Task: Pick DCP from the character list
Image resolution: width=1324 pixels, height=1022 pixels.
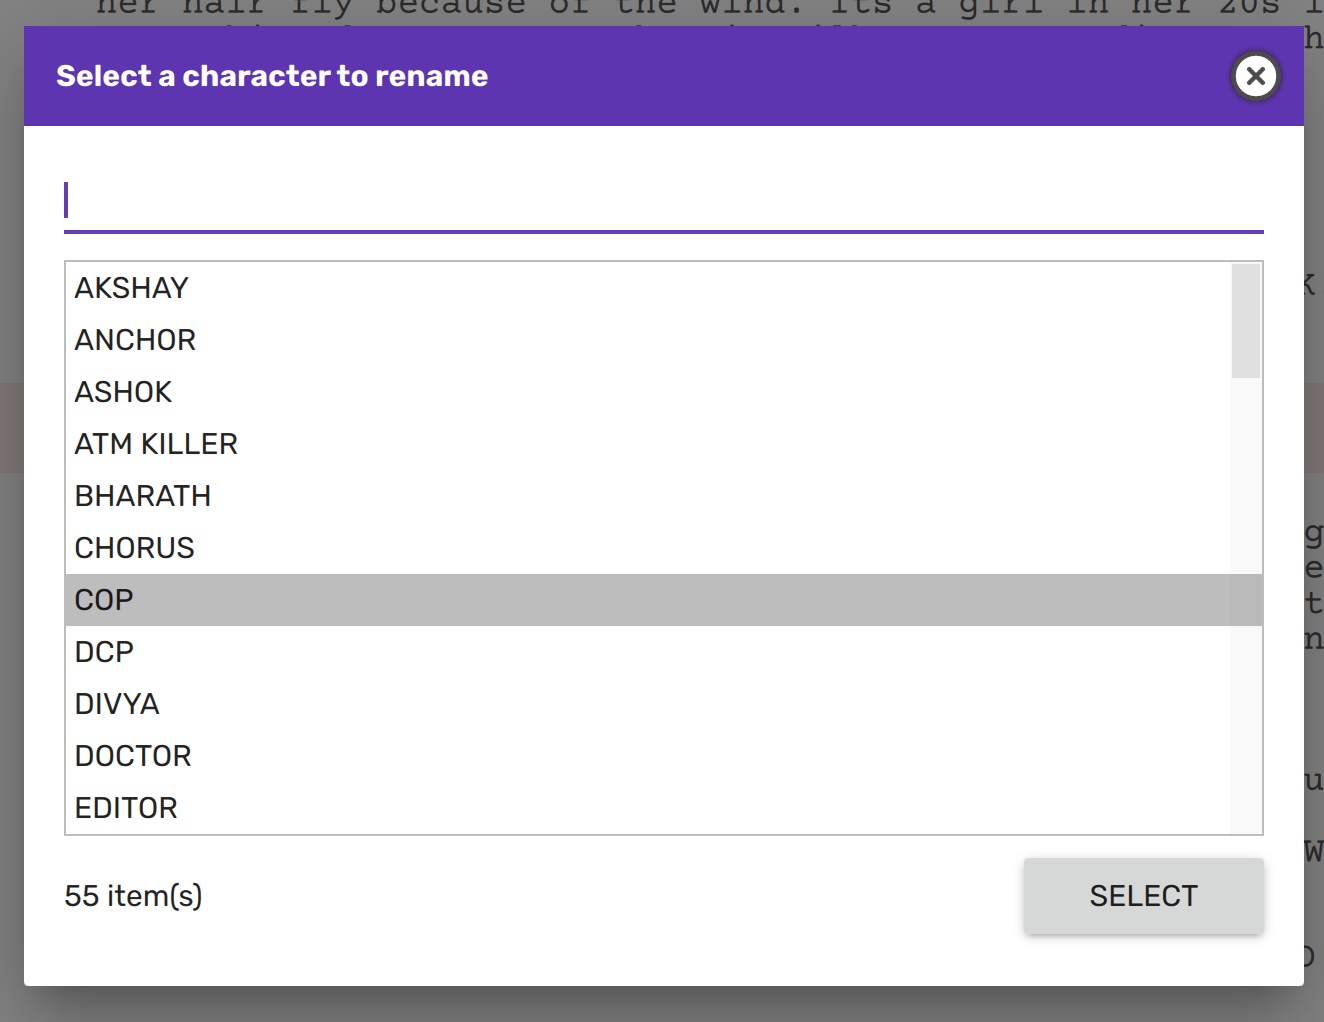Action: 104,652
